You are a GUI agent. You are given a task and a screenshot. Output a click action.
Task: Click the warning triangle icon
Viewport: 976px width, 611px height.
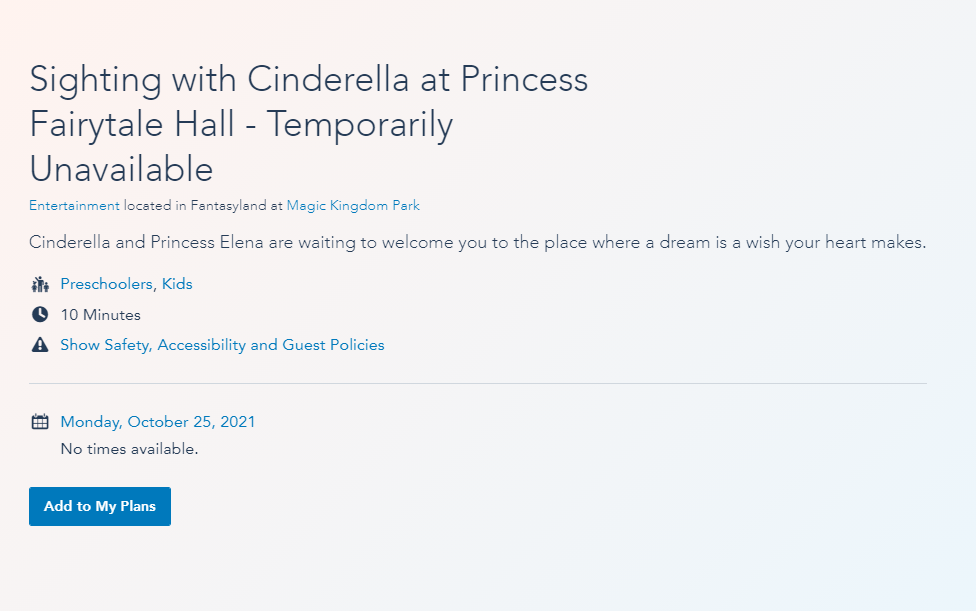pyautogui.click(x=40, y=345)
